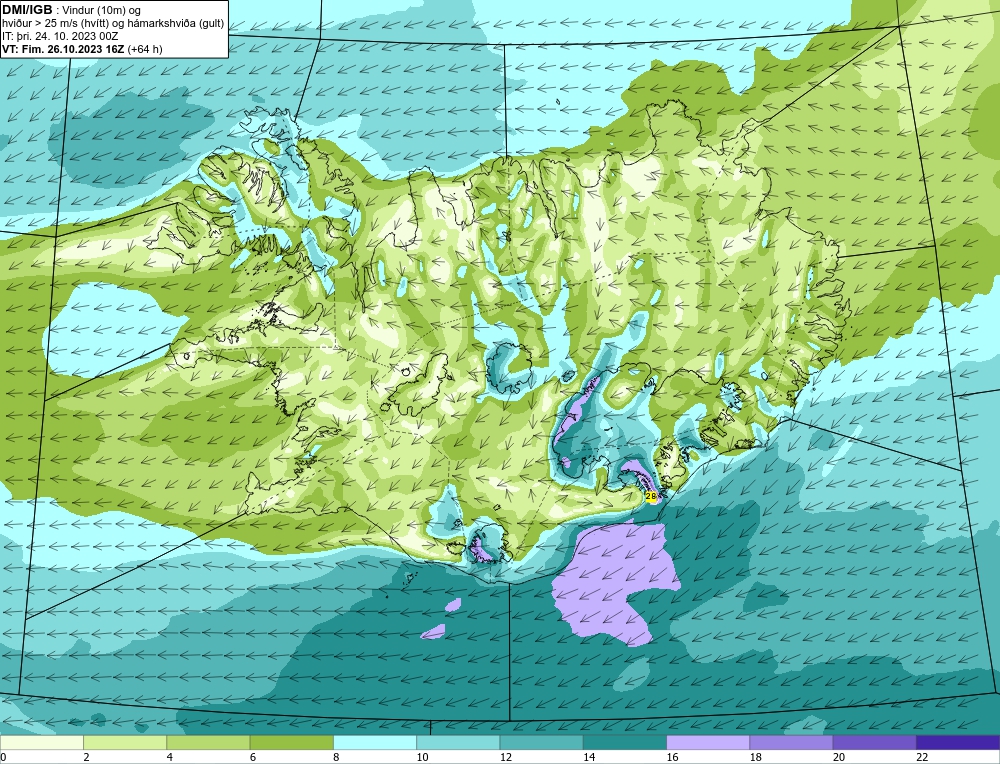Click the '8' label on the legend scale
The image size is (1000, 764).
click(335, 757)
